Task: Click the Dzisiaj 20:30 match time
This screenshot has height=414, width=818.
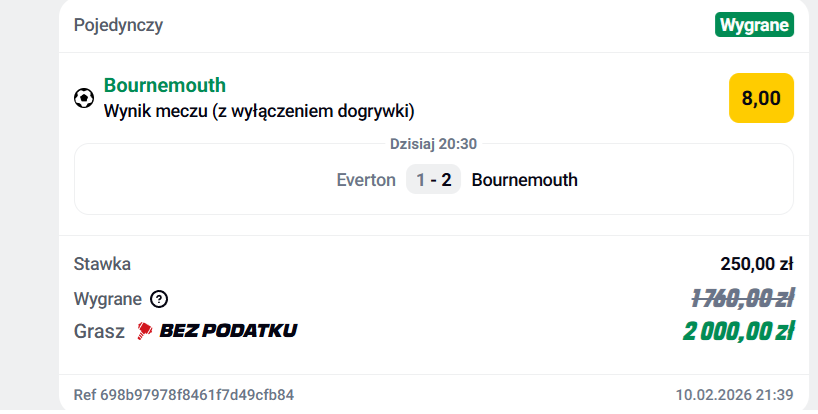Action: (x=433, y=143)
